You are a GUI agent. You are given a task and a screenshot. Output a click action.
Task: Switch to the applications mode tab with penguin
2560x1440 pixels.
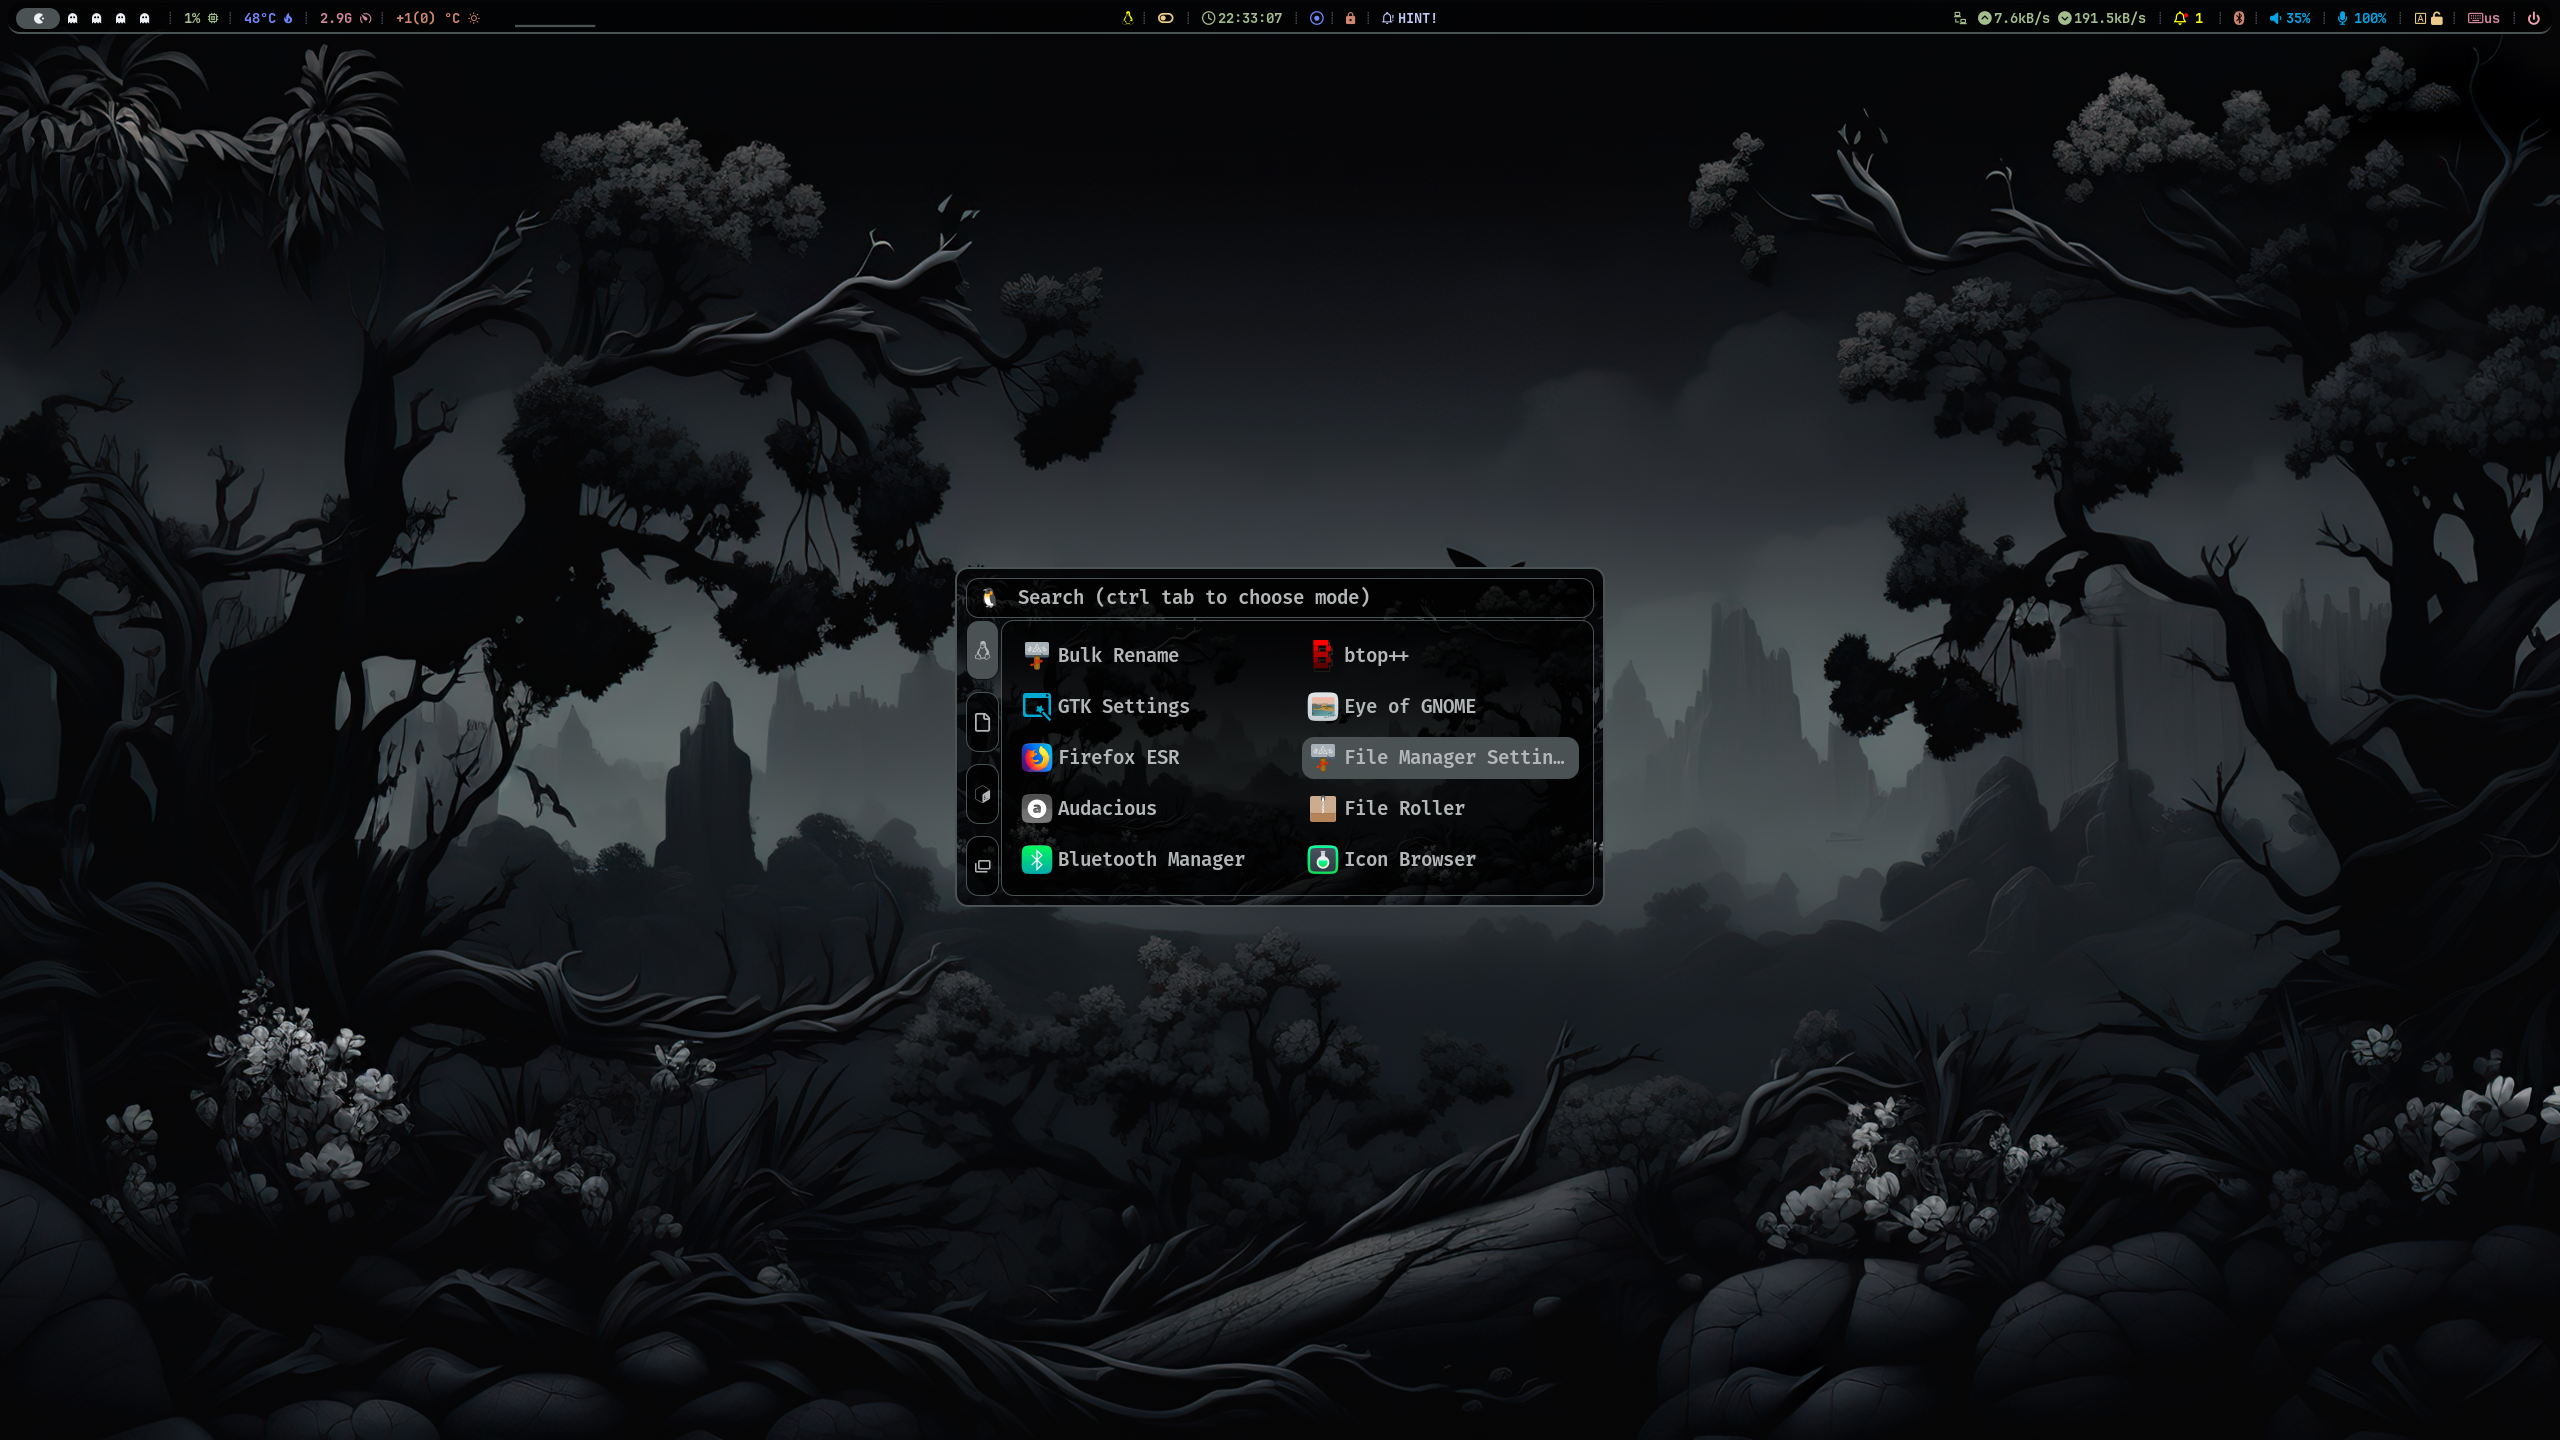click(982, 651)
